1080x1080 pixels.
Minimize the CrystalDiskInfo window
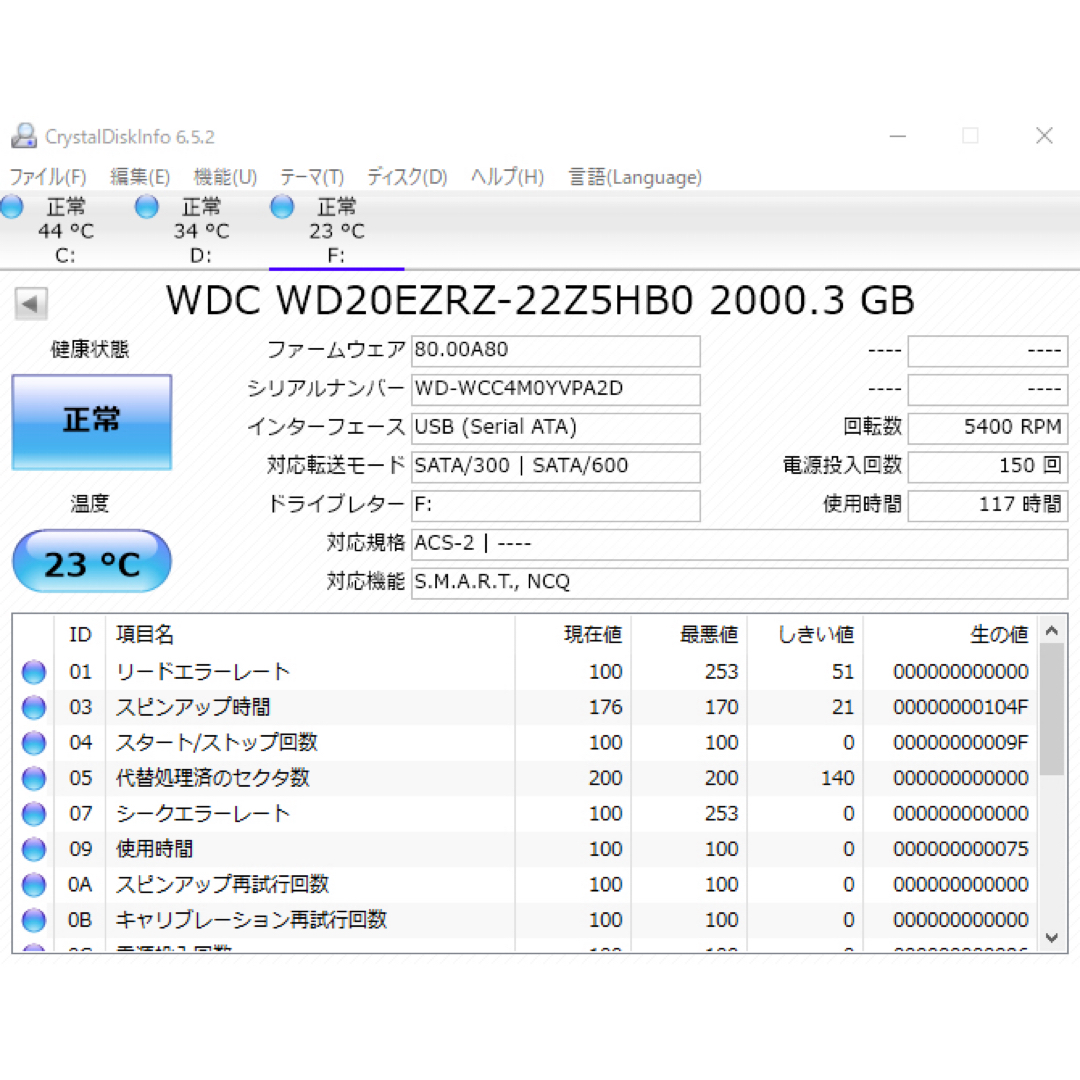click(x=897, y=136)
